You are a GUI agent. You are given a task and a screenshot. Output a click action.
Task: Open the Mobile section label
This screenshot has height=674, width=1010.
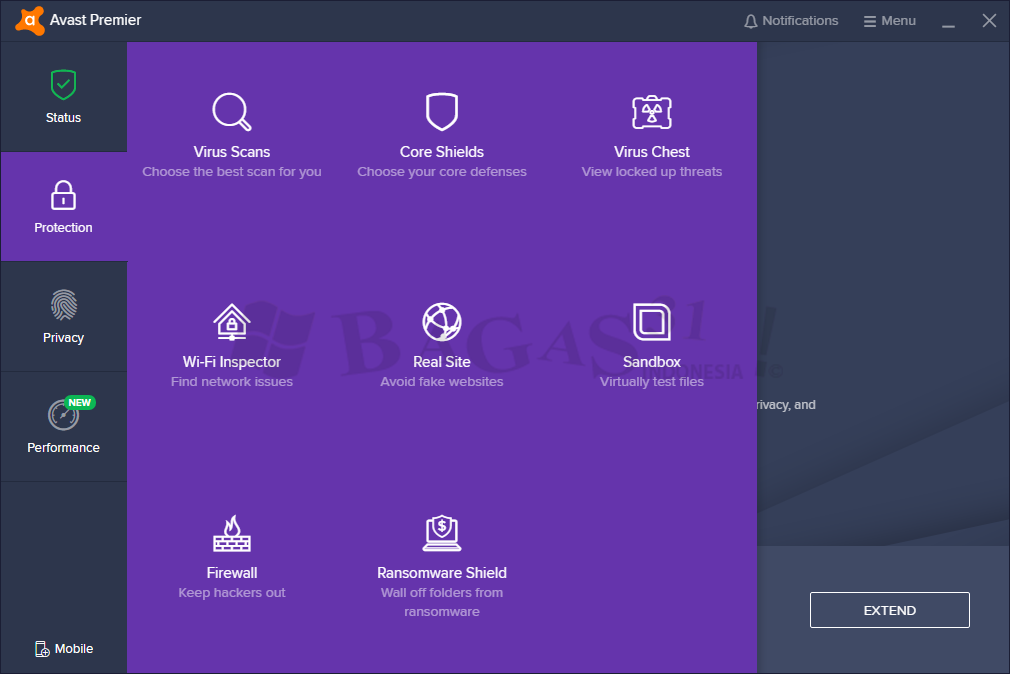pos(73,649)
